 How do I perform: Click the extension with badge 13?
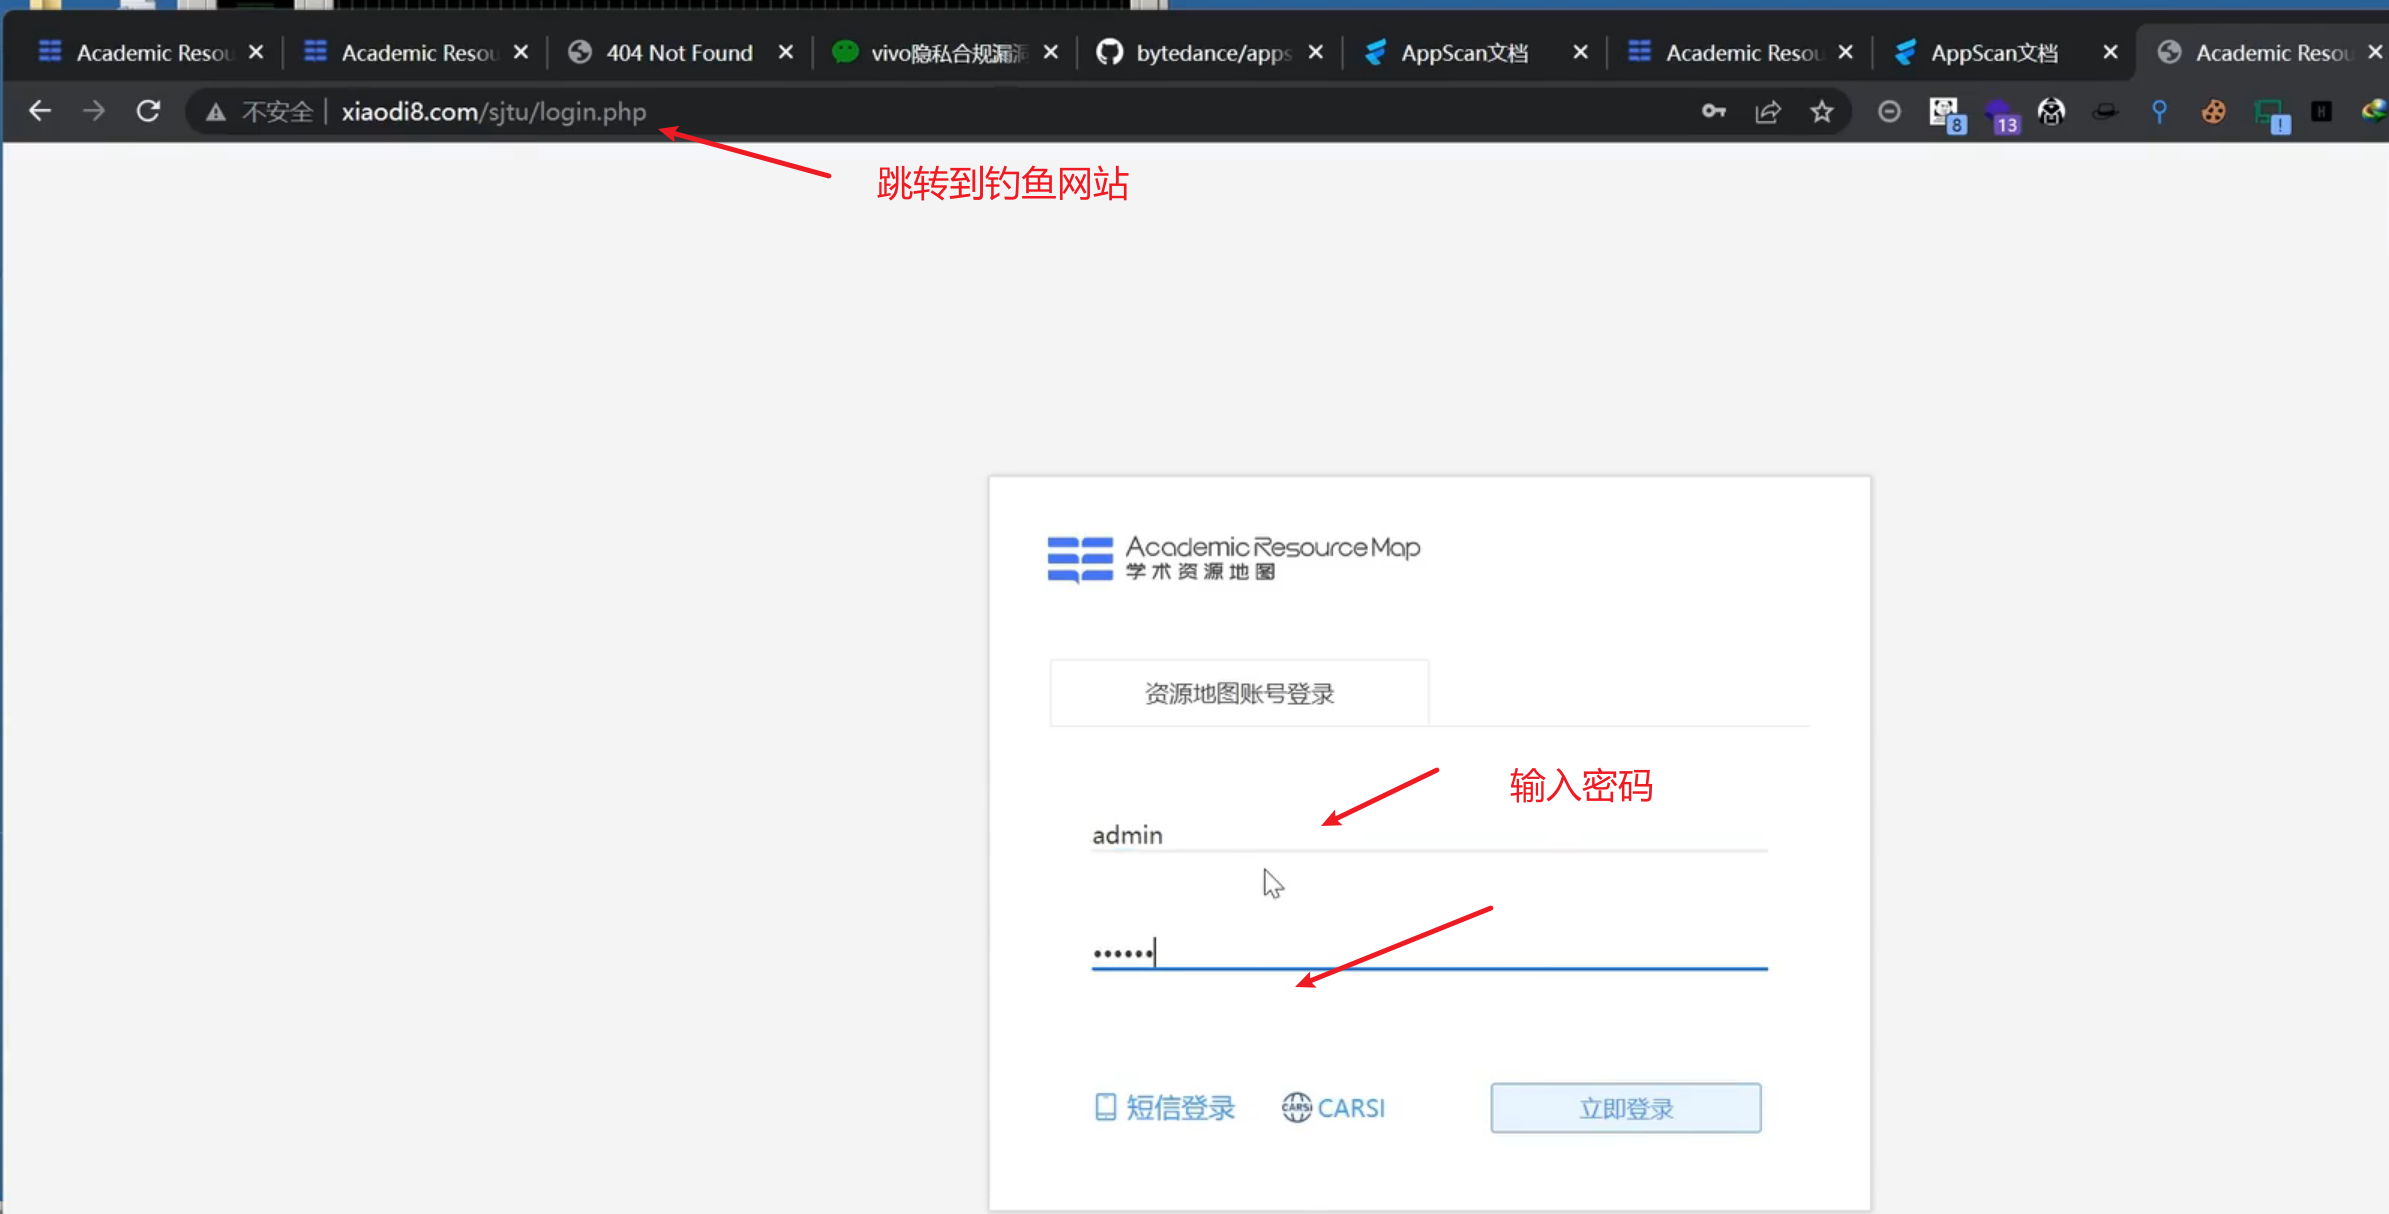(1999, 113)
